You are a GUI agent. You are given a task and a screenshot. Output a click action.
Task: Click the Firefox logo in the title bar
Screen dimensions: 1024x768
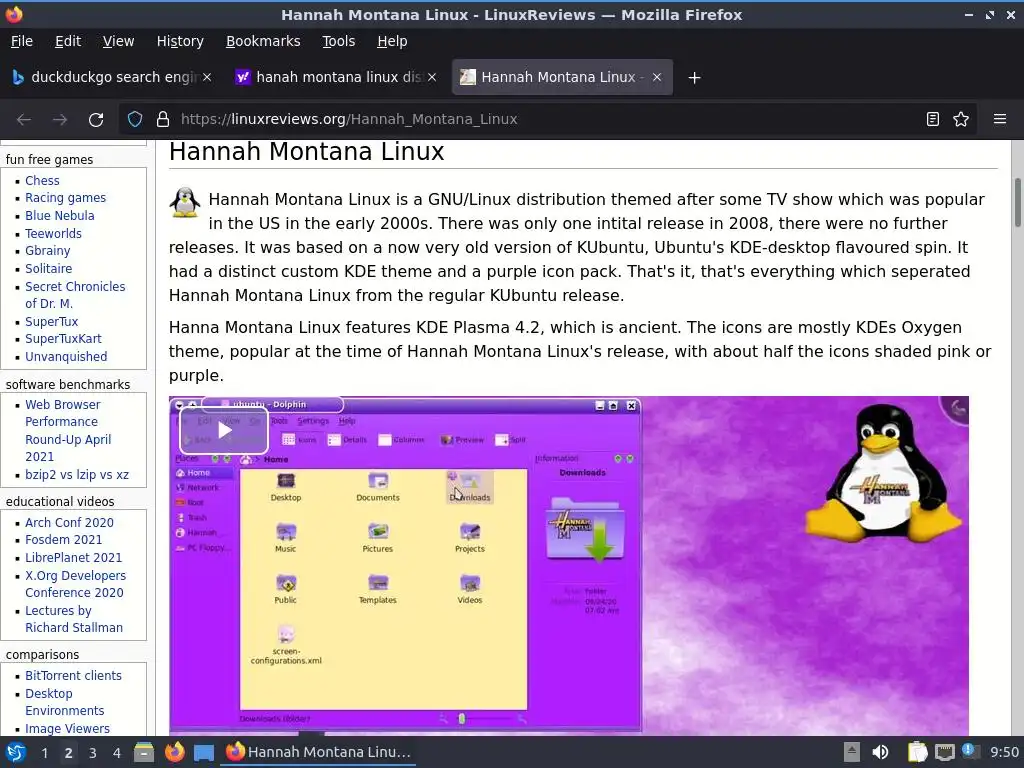click(14, 14)
